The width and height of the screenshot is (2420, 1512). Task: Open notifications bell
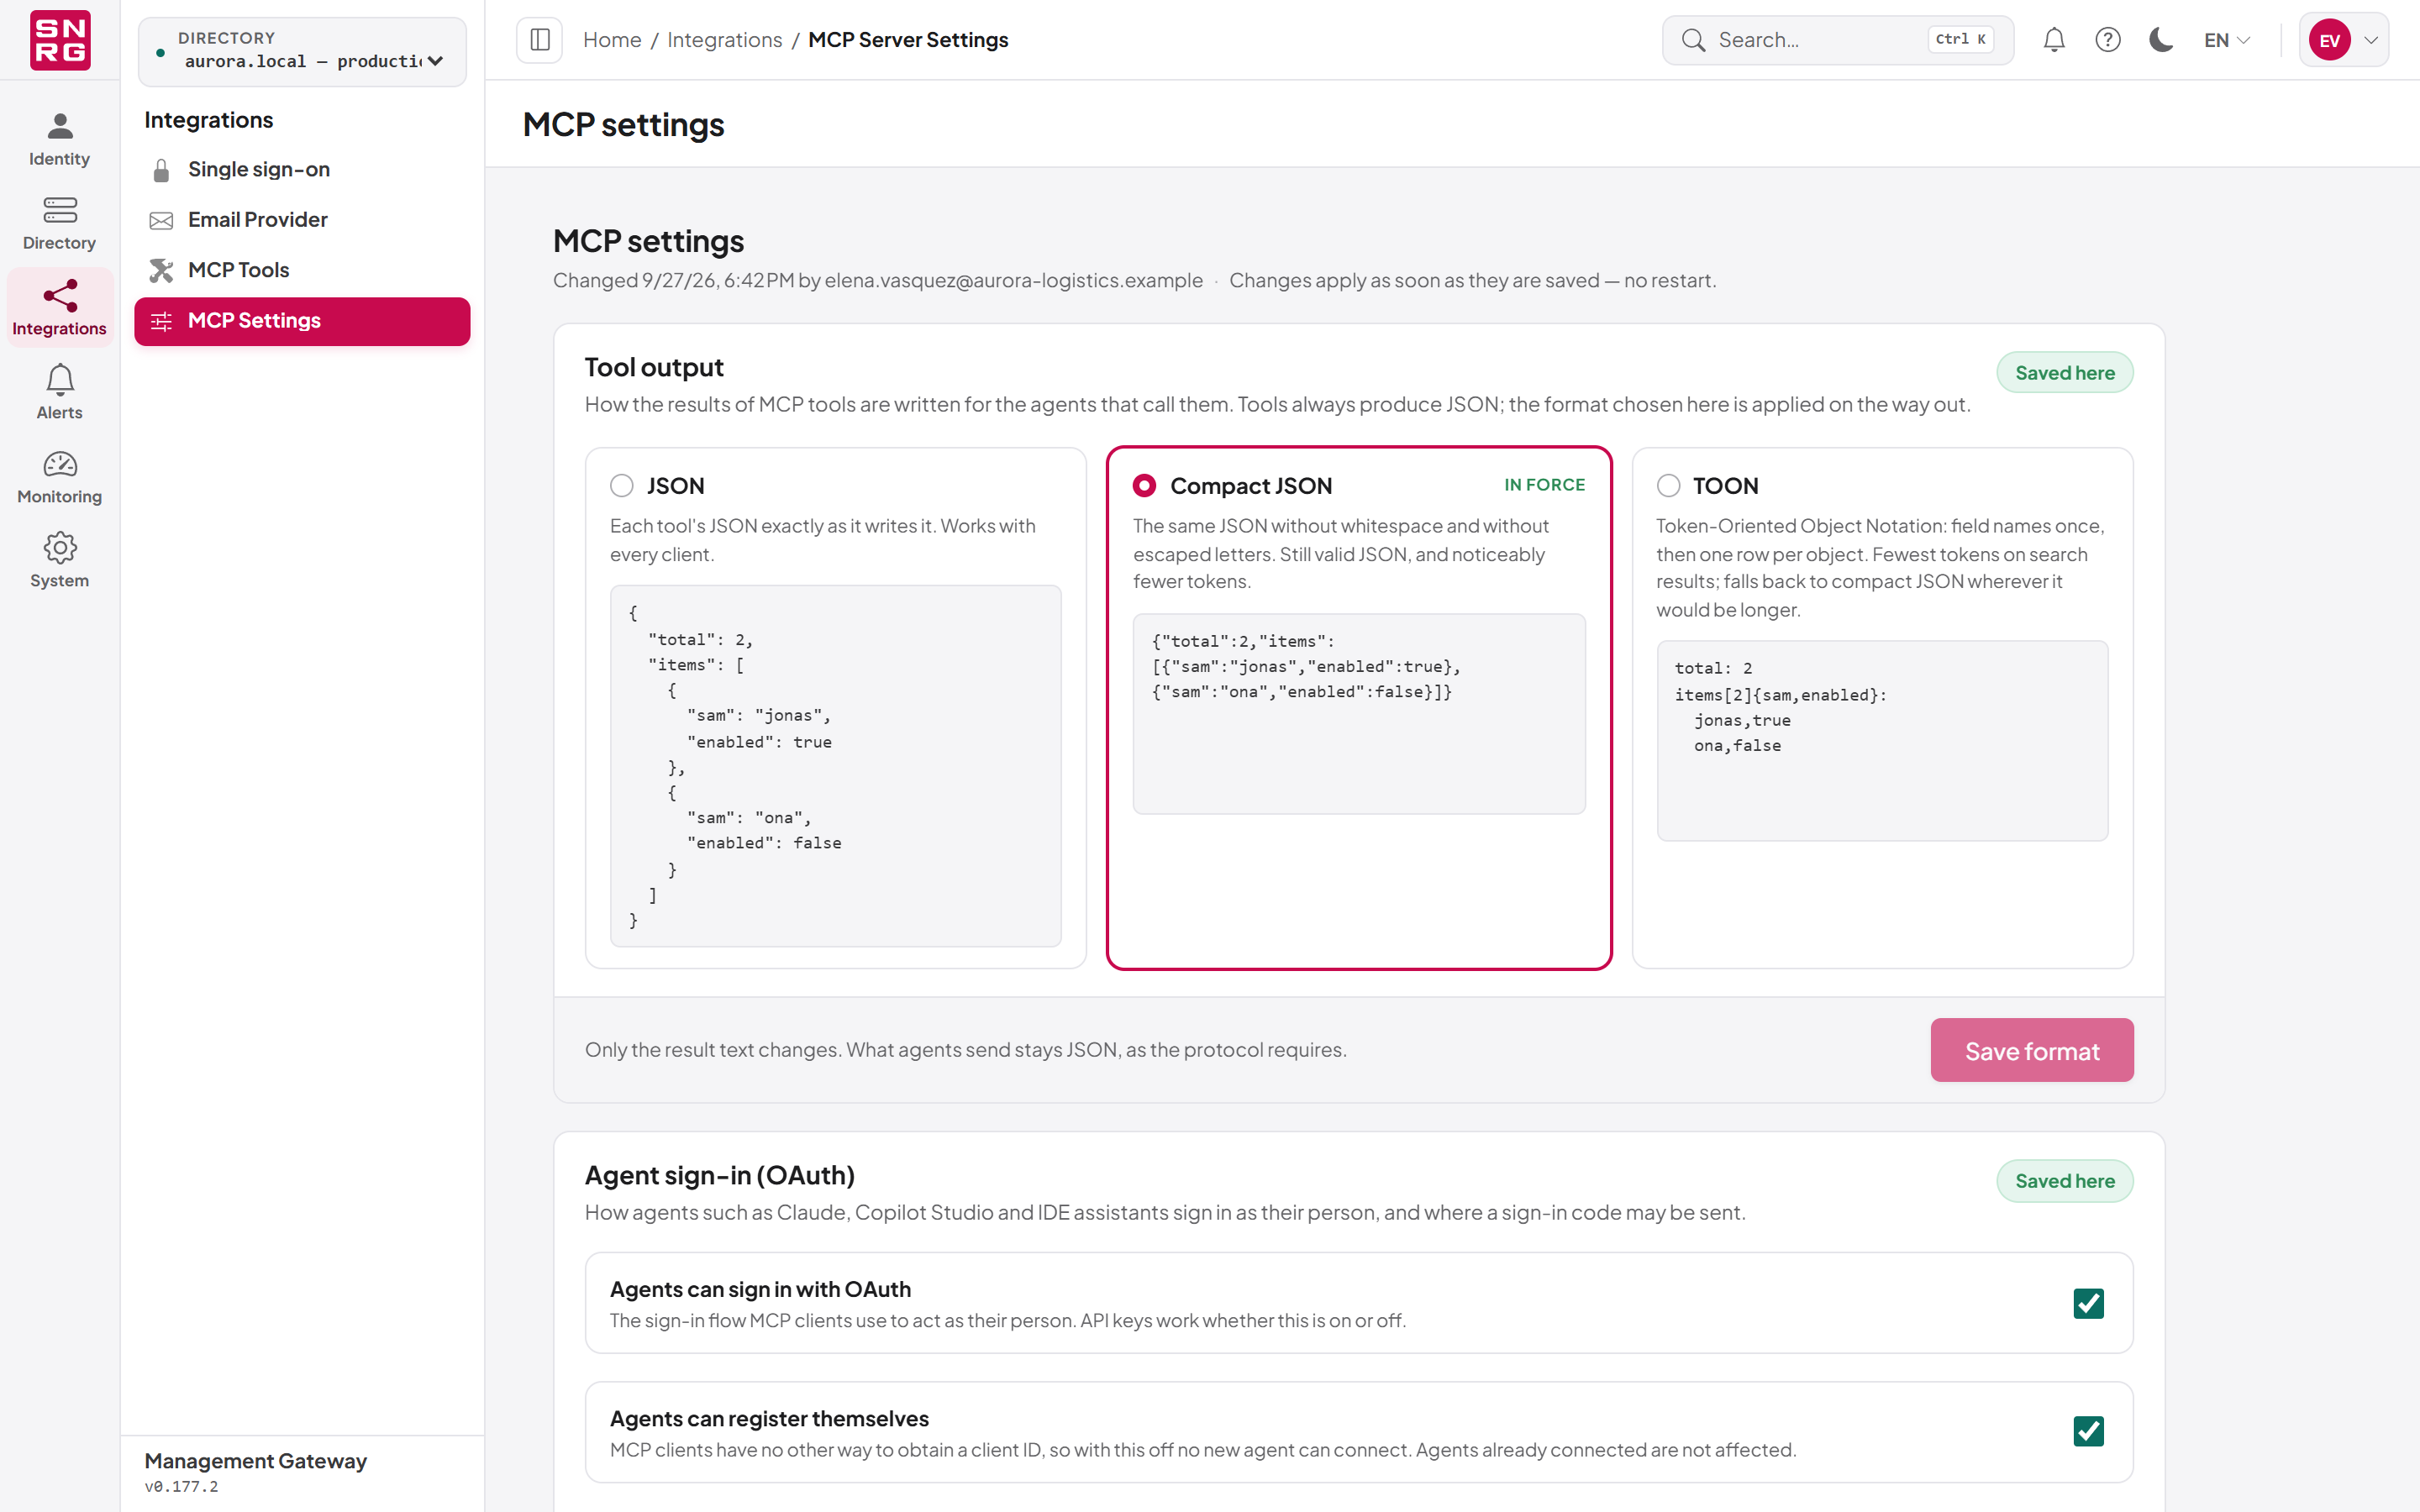[x=2054, y=40]
